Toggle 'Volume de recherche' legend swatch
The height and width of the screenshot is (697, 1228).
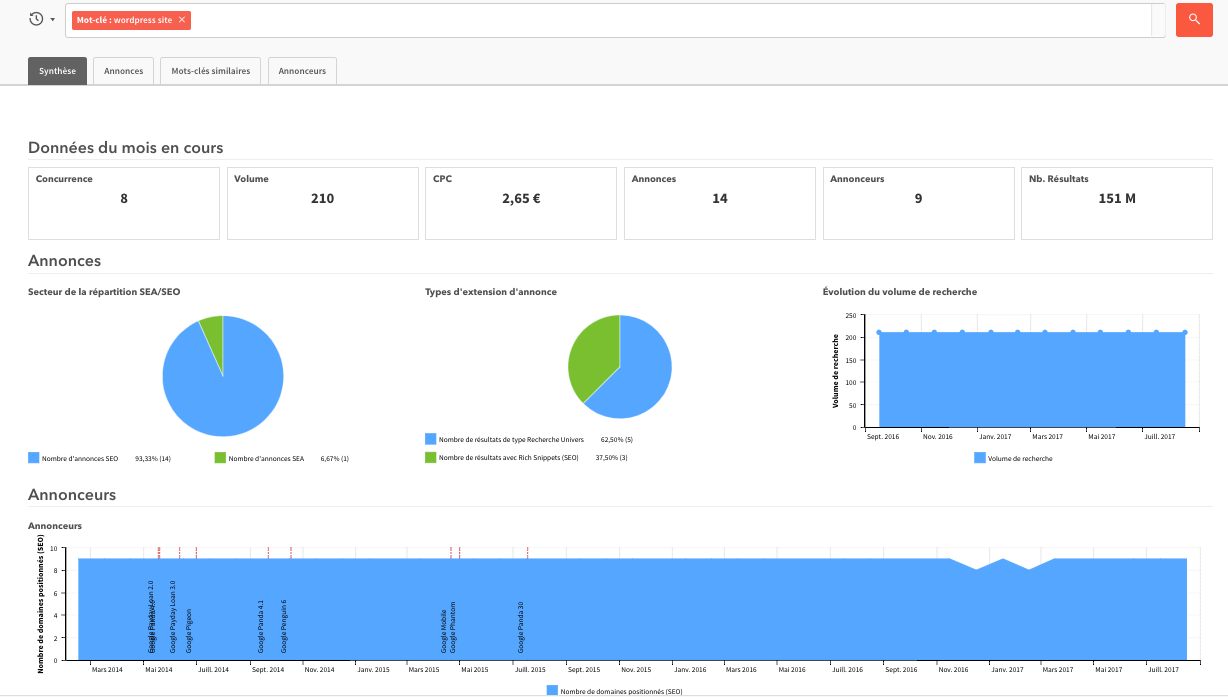(x=979, y=458)
